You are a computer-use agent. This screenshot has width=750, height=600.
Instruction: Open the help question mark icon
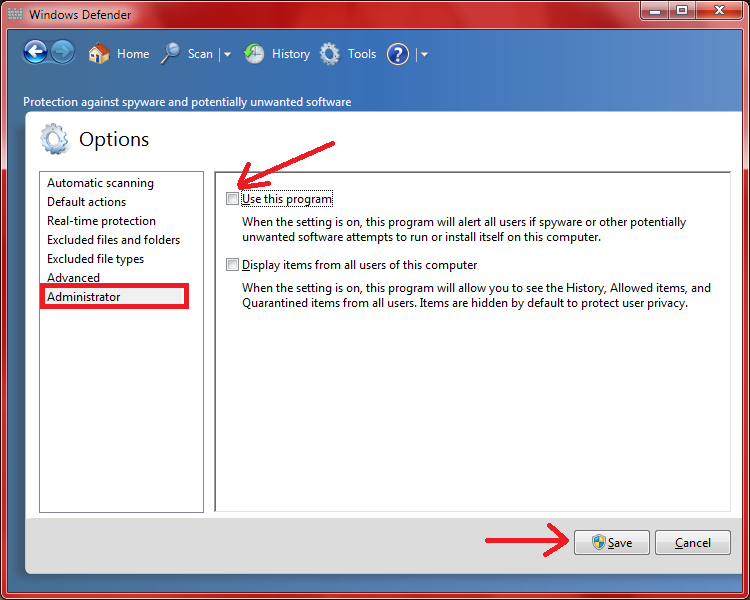pyautogui.click(x=398, y=54)
